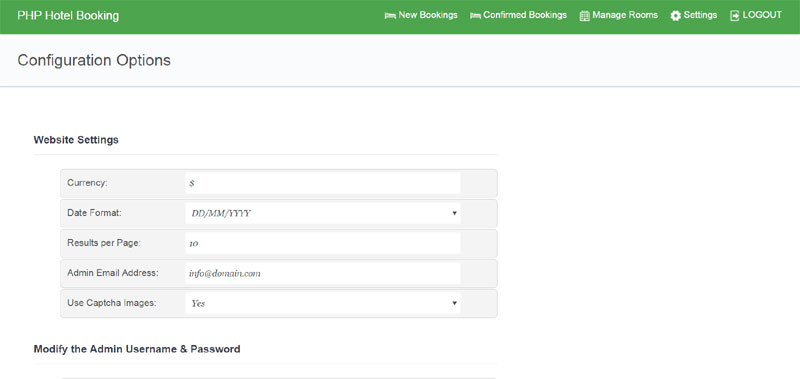The image size is (800, 379).
Task: Click the Currency: label
Action: [87, 183]
